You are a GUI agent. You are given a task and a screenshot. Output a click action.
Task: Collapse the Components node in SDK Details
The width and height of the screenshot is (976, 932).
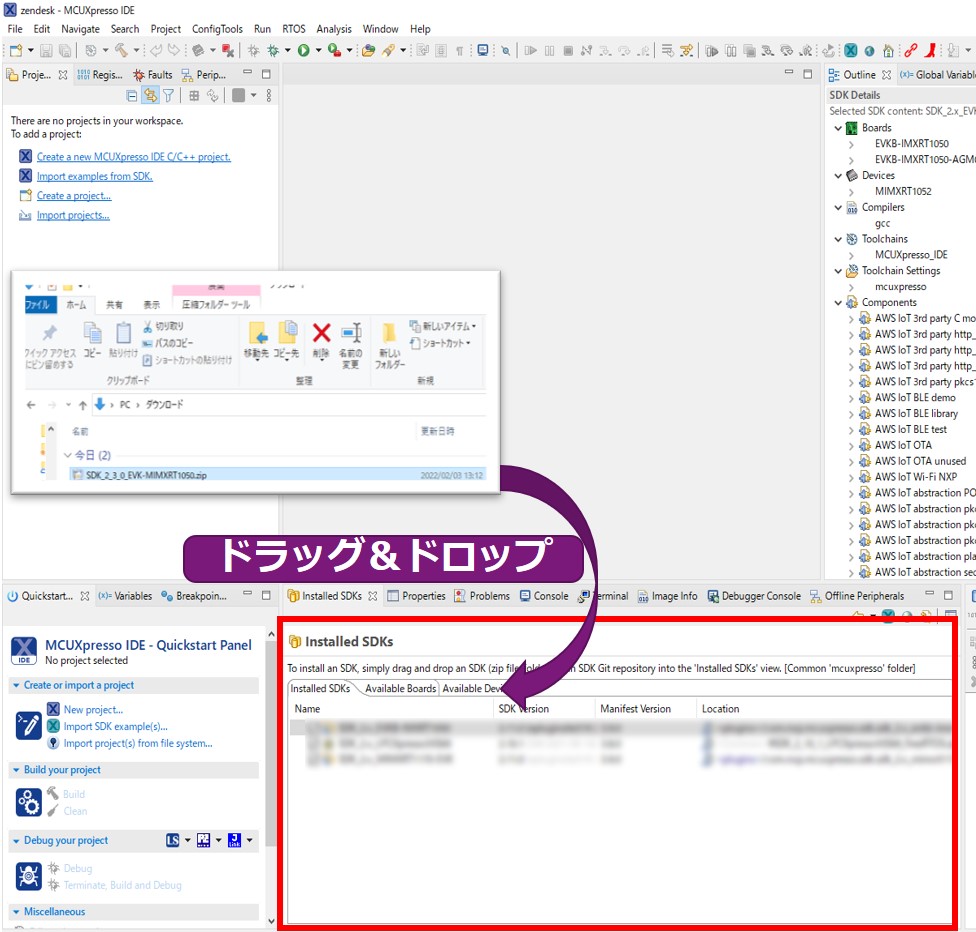838,303
